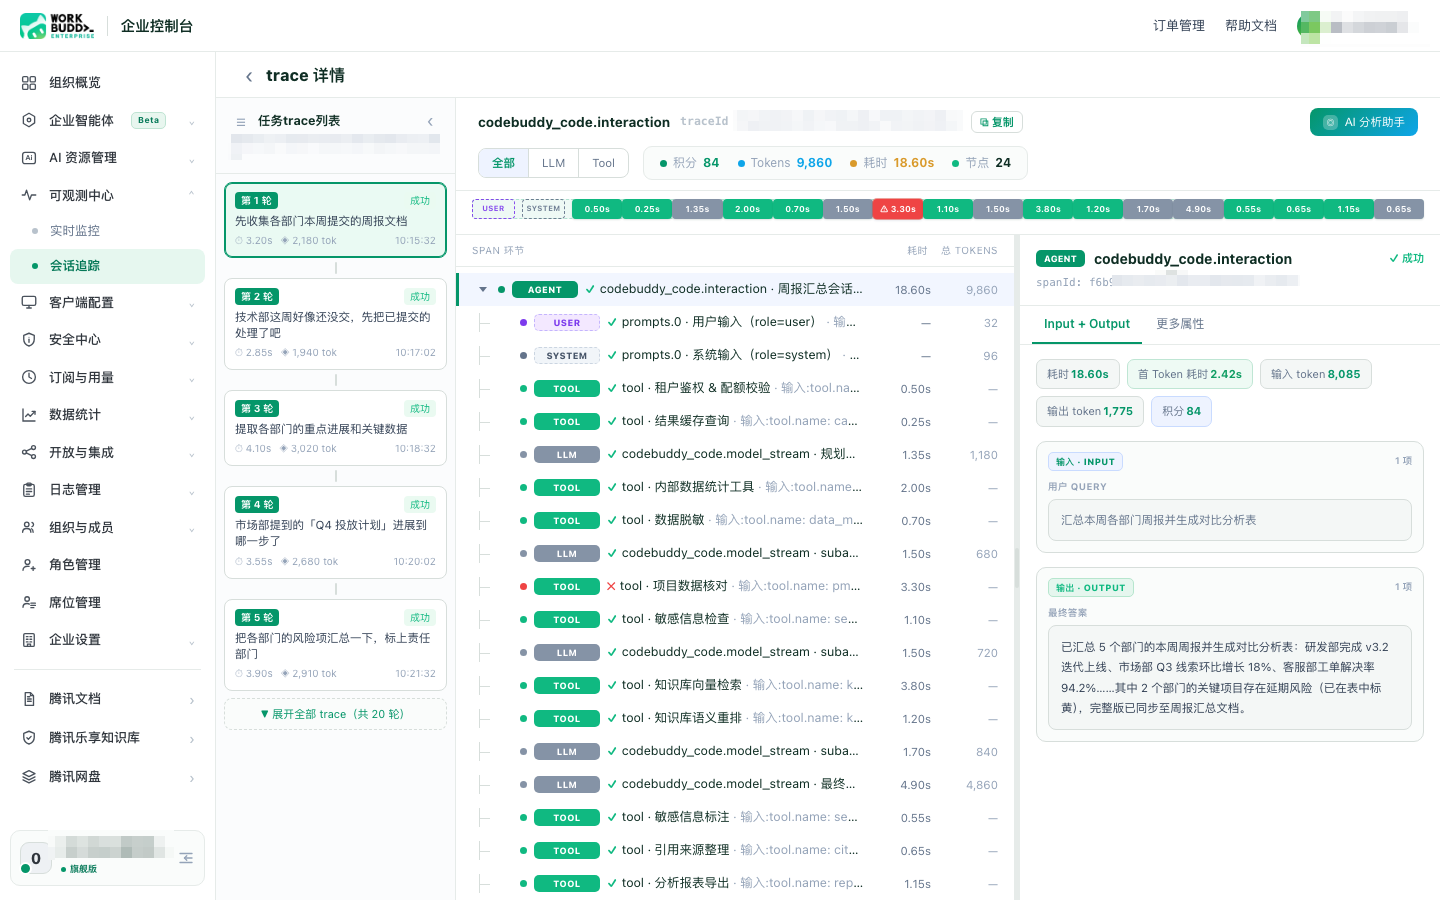The width and height of the screenshot is (1440, 900).
Task: Expand the 企业智能体 submenu chevron
Action: 191,122
